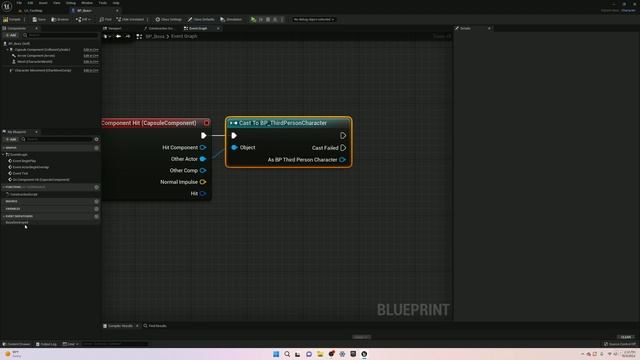Select Capsule Component in components tree

[42, 50]
